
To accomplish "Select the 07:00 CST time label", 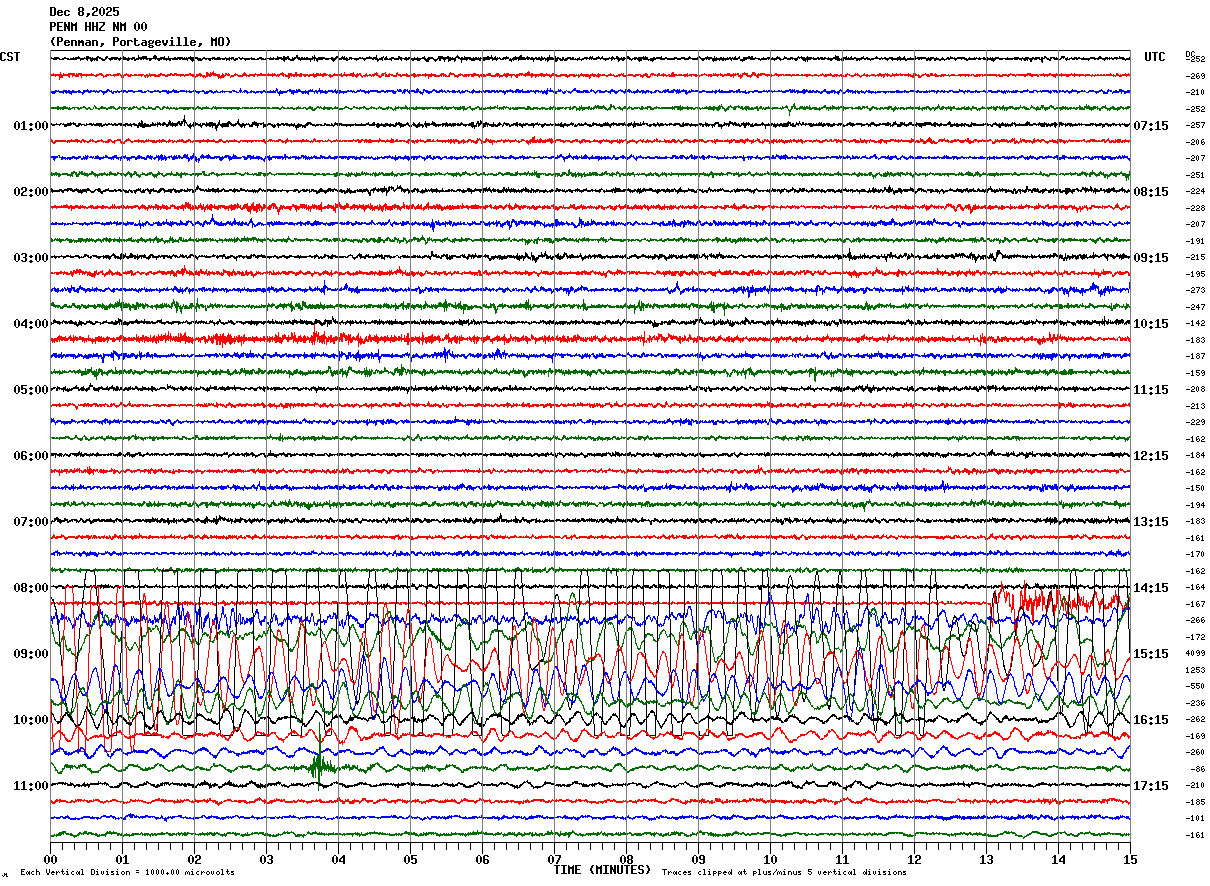I will pyautogui.click(x=31, y=522).
